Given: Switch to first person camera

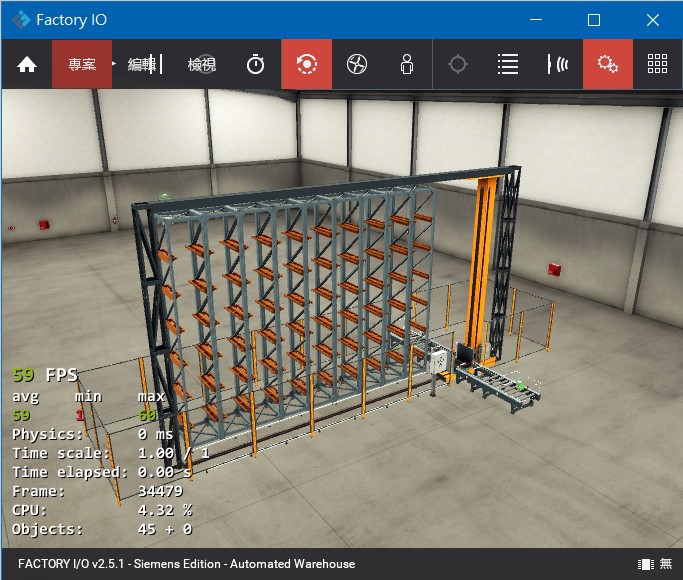Looking at the screenshot, I should coord(407,64).
